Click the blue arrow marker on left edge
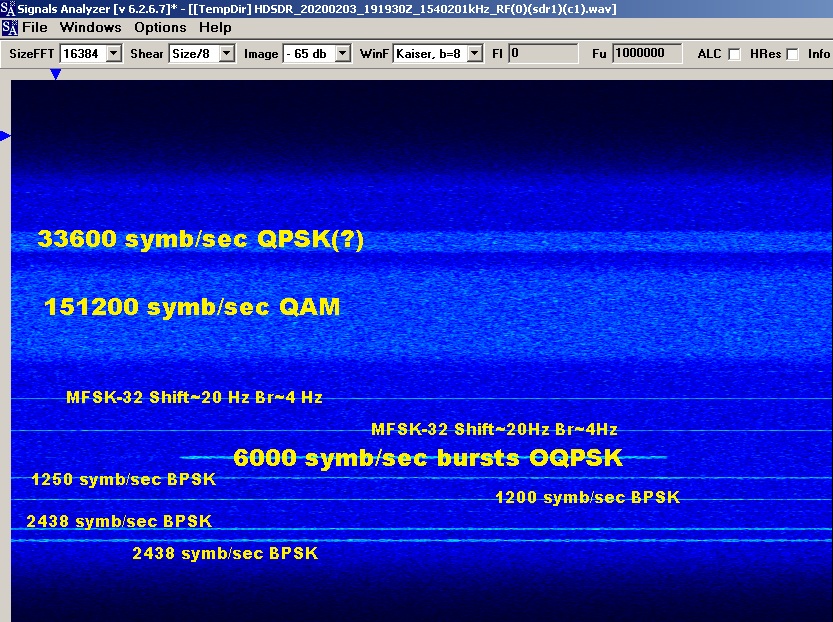Viewport: 833px width, 622px height. click(5, 136)
